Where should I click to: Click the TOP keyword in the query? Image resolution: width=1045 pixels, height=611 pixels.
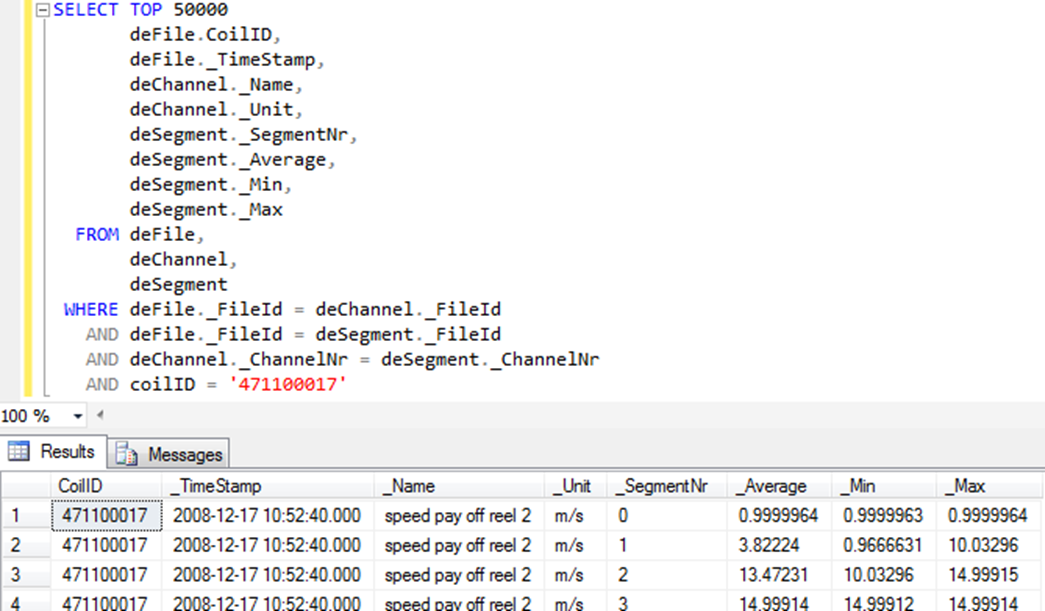tap(146, 10)
